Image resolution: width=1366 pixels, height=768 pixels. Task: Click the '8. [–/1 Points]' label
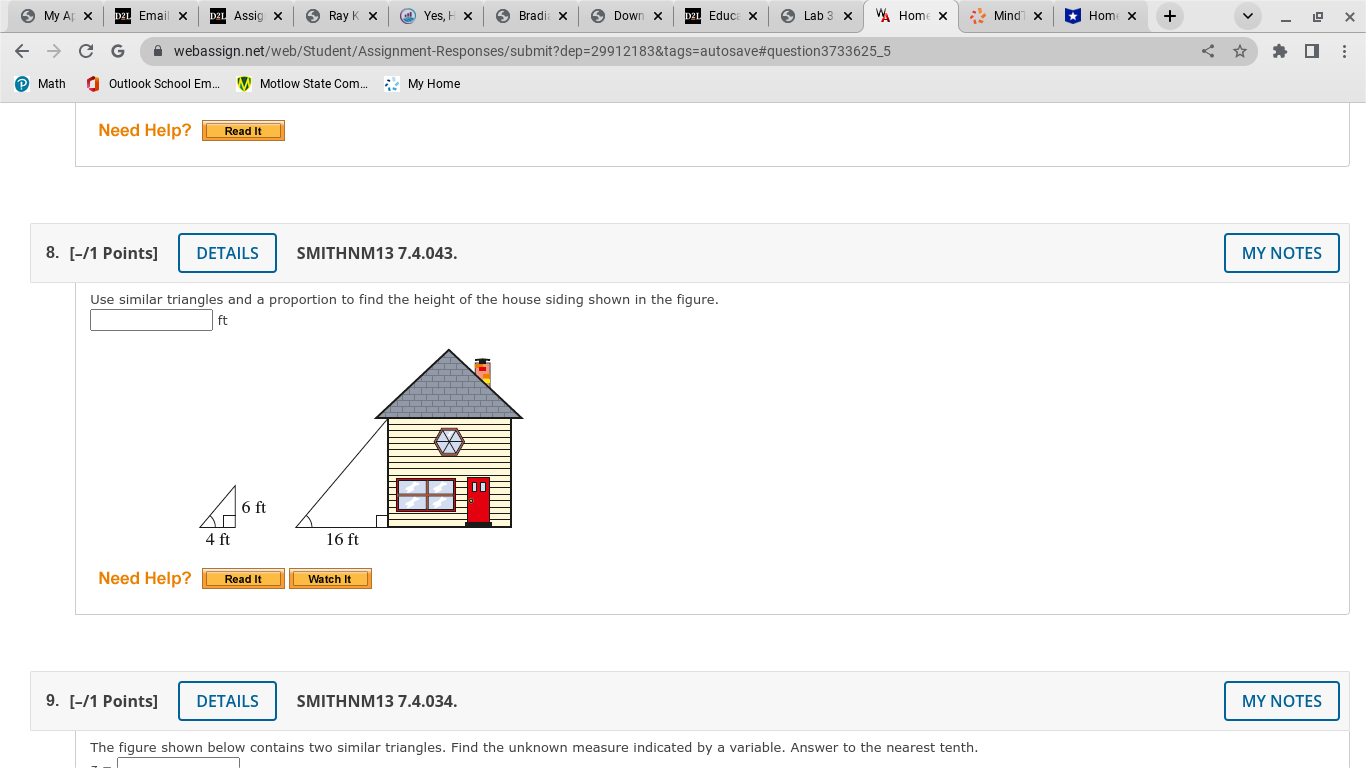tap(102, 253)
